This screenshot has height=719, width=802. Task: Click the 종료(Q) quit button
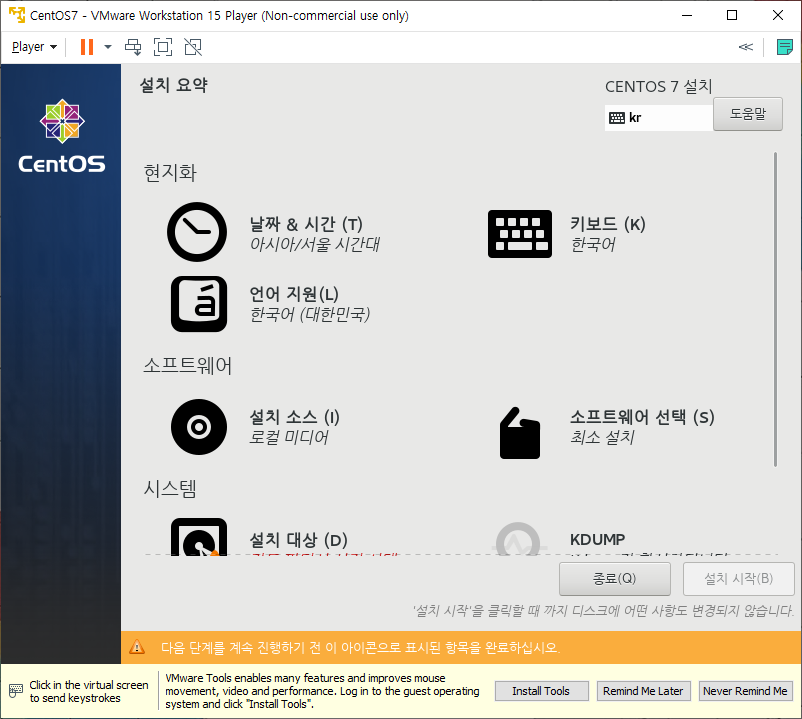click(615, 579)
